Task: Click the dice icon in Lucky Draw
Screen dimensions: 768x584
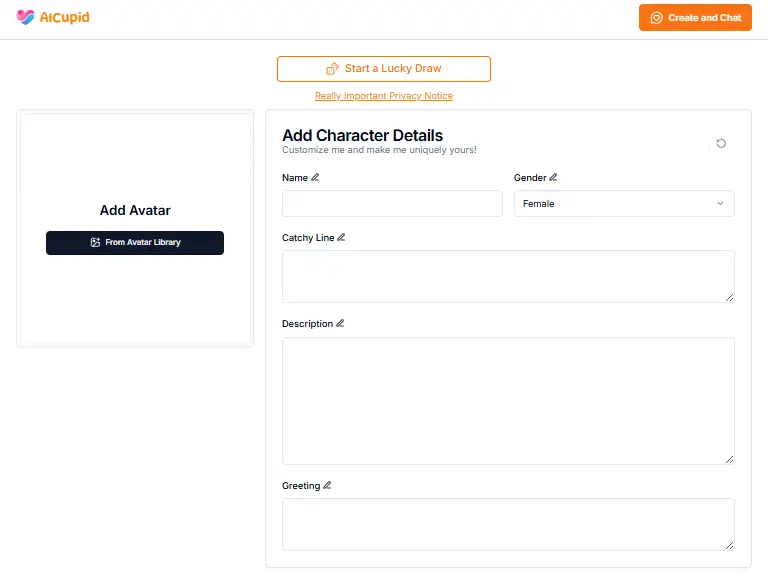Action: coord(333,69)
